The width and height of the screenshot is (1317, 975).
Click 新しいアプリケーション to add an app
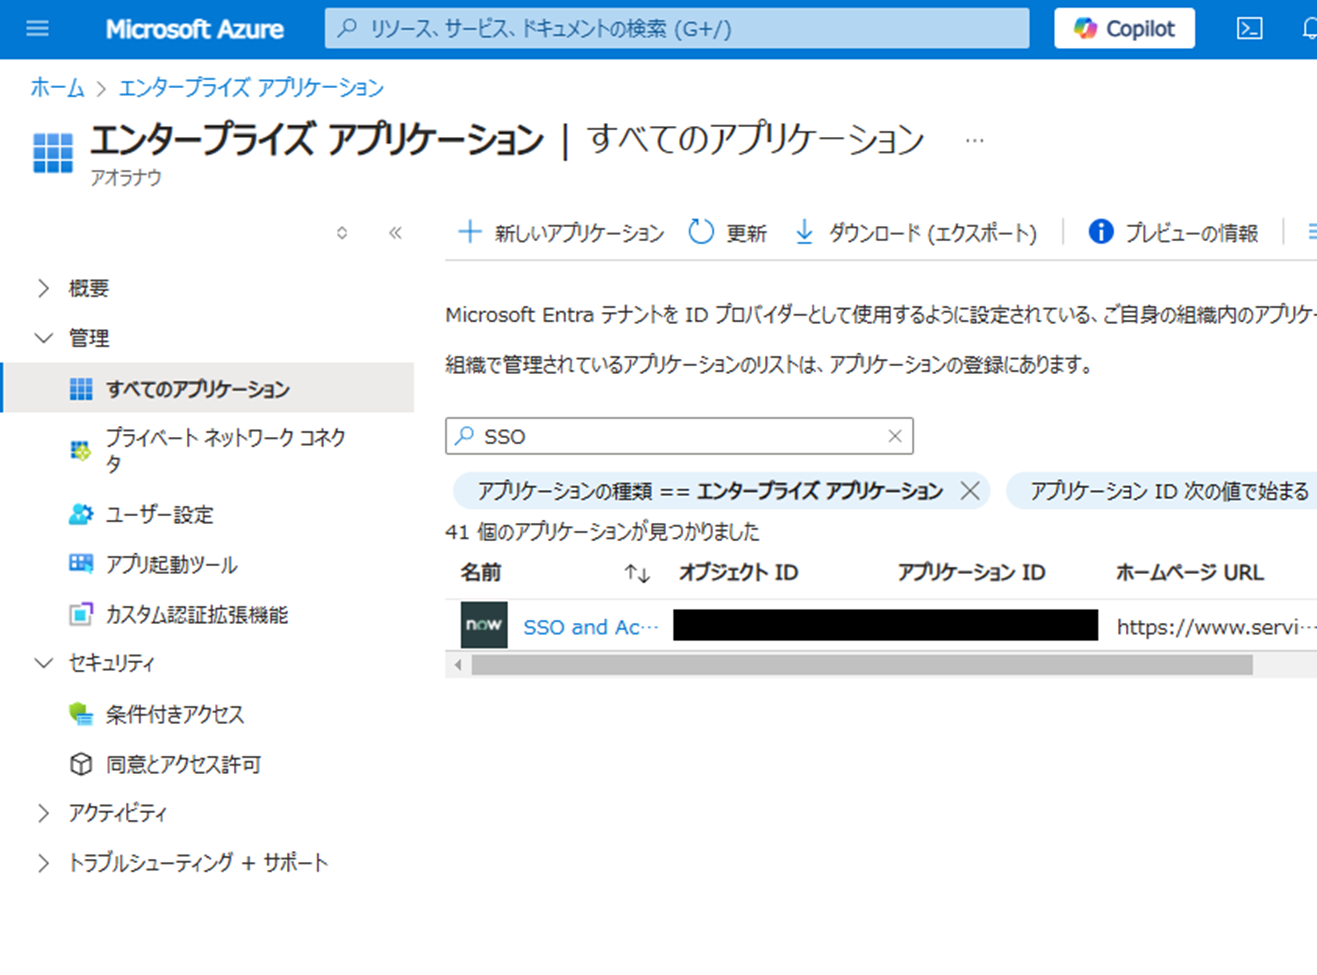coord(561,233)
